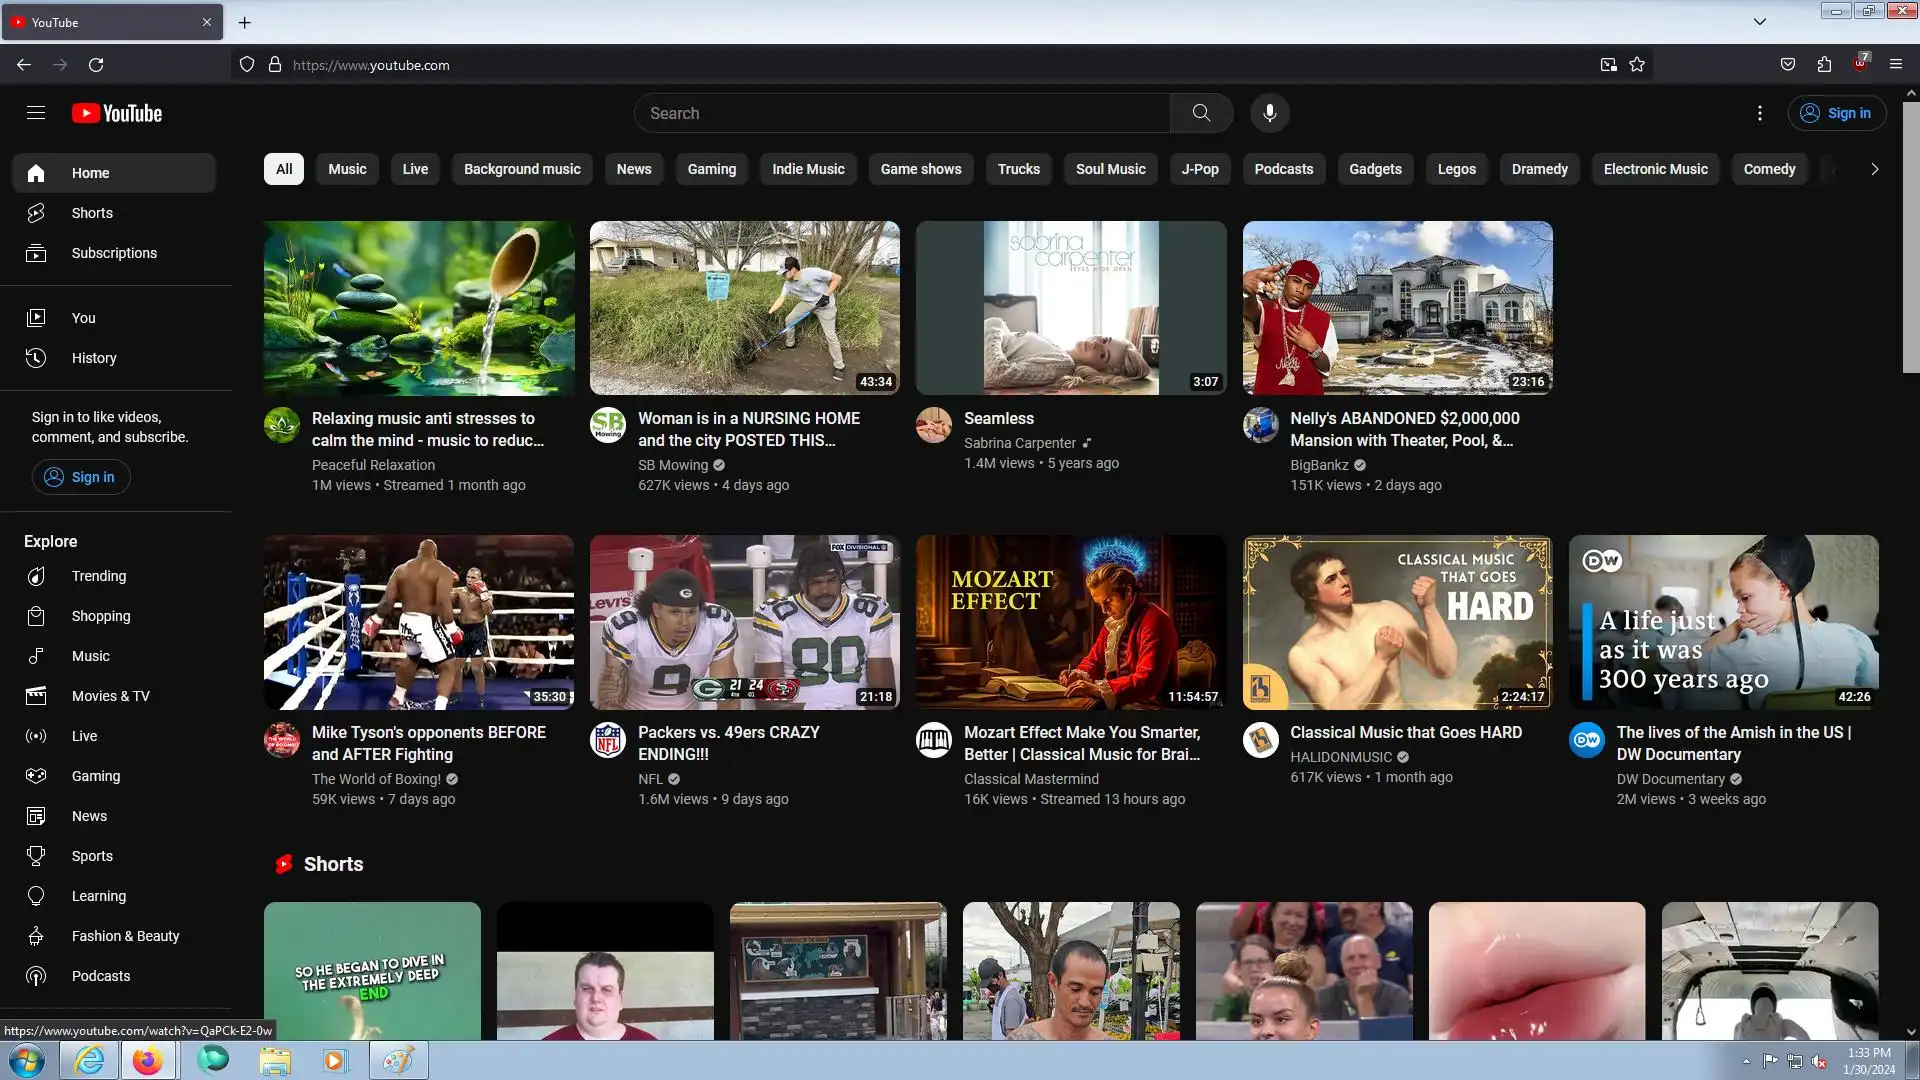
Task: Open the Firefox tab list dropdown arrow
Action: pyautogui.click(x=1760, y=22)
